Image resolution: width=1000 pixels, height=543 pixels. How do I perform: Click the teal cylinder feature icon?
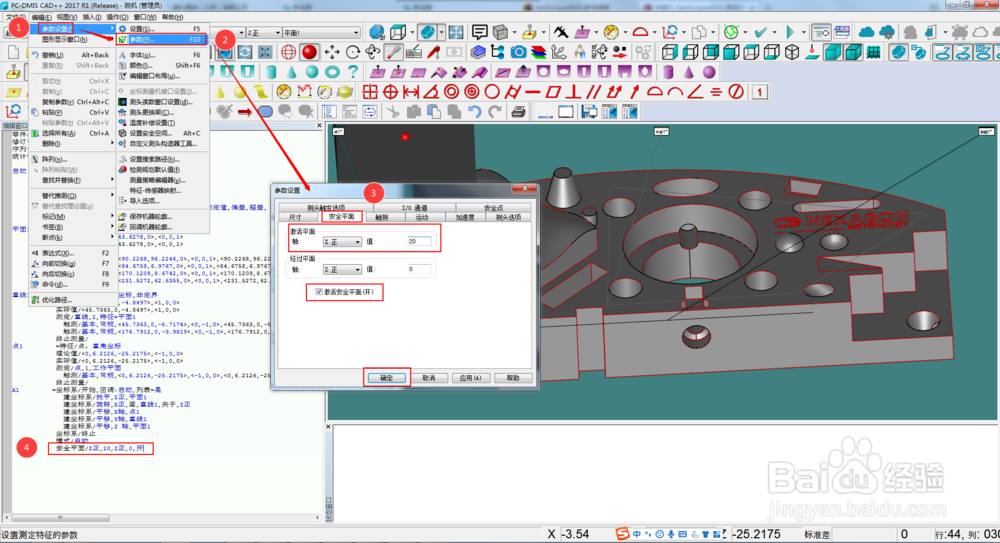pos(271,72)
